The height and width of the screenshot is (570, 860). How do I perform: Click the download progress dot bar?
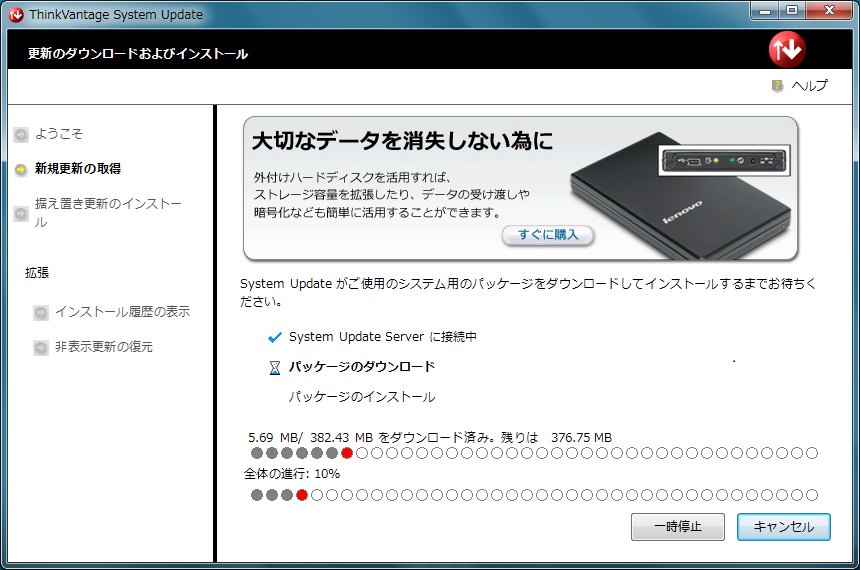(x=534, y=453)
